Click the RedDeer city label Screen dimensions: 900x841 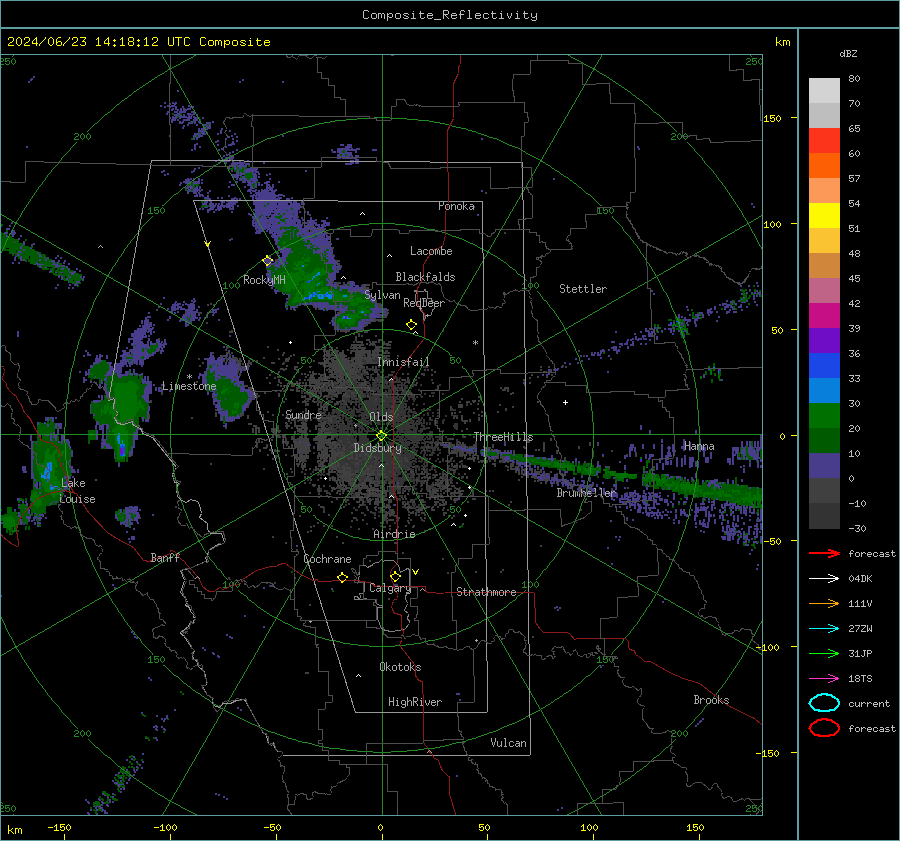tap(424, 303)
